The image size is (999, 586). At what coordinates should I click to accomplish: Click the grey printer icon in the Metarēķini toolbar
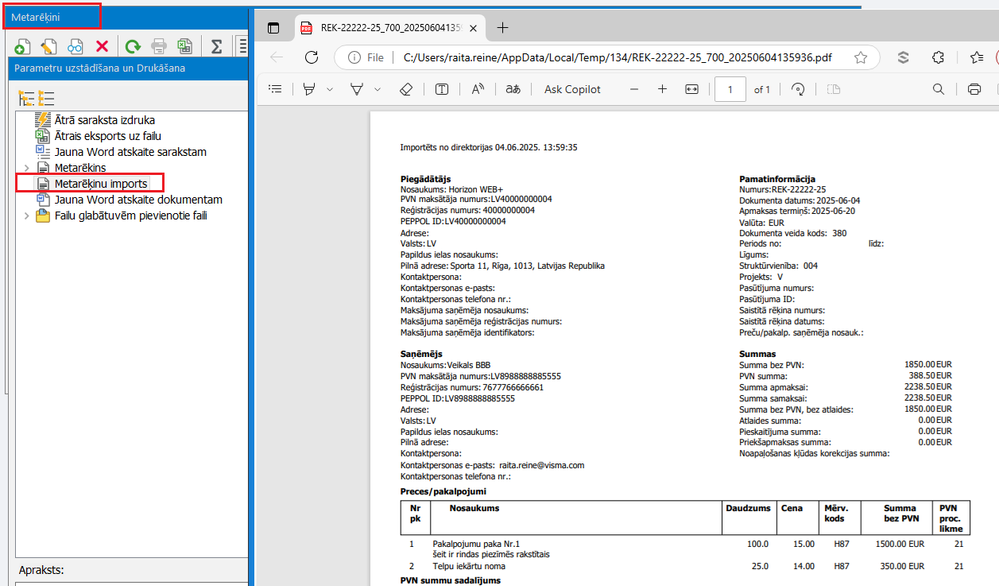click(x=159, y=46)
